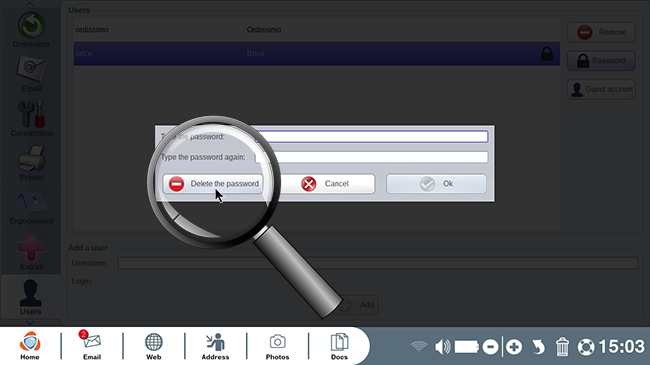Open the Connection settings section
This screenshot has height=365, width=650.
tap(31, 119)
